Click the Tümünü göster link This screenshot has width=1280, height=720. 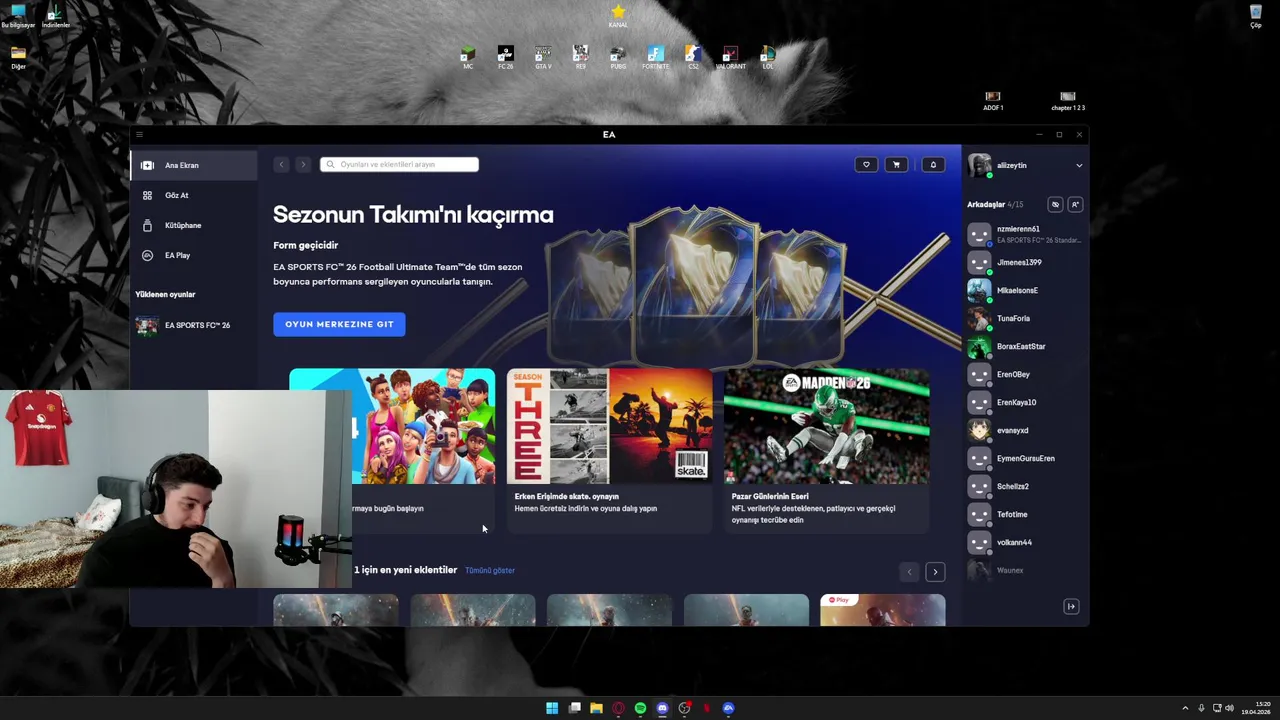click(490, 570)
